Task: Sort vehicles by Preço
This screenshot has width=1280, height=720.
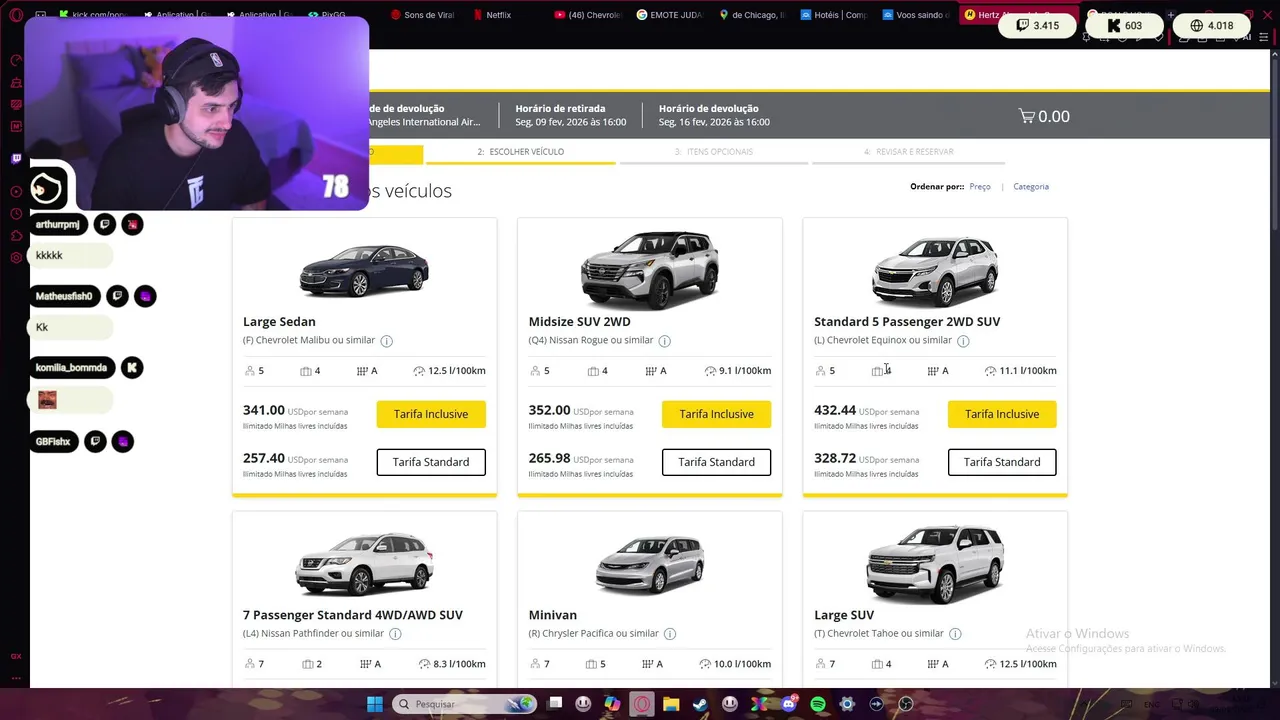Action: tap(980, 187)
